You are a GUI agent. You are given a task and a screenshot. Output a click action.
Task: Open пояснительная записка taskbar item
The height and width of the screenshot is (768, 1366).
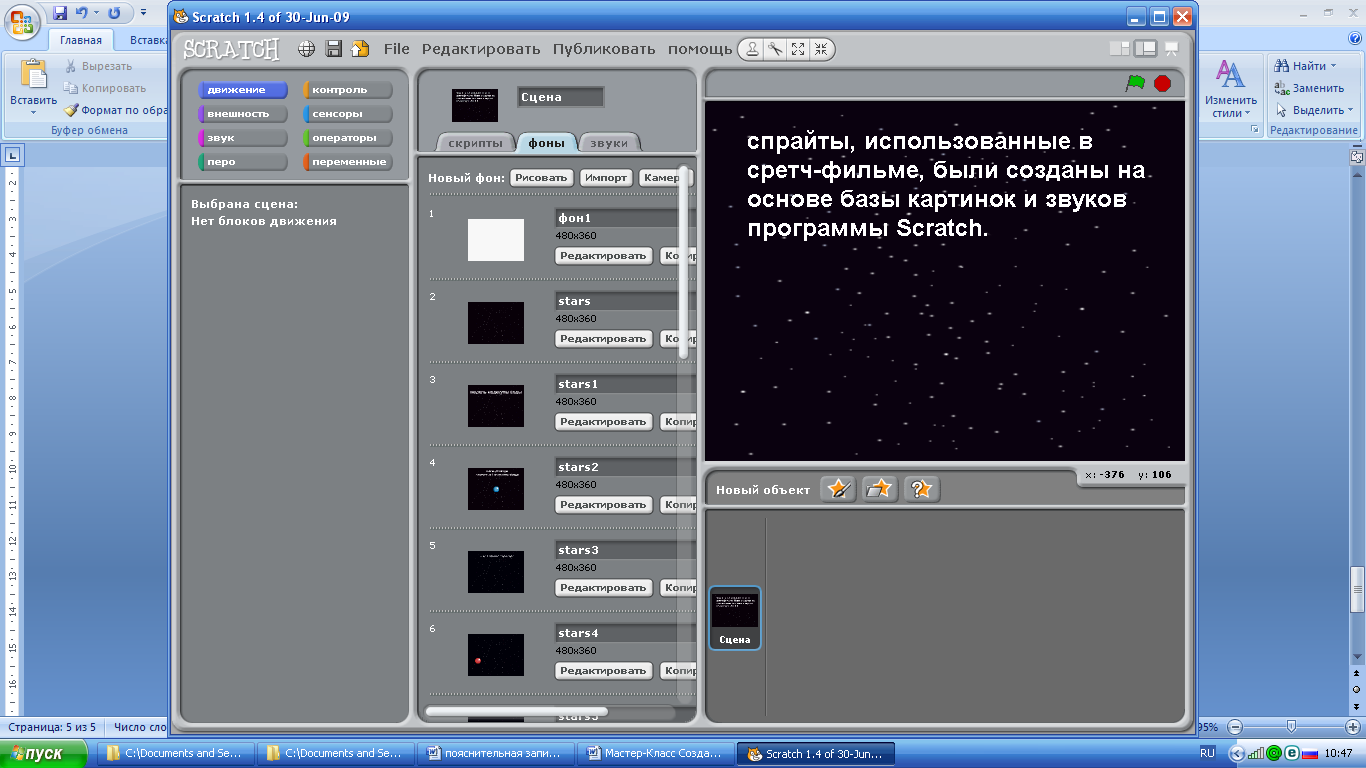pos(497,753)
